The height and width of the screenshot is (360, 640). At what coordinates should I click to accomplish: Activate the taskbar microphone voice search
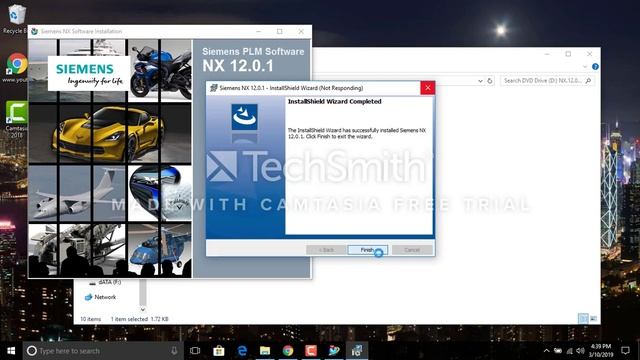[174, 351]
